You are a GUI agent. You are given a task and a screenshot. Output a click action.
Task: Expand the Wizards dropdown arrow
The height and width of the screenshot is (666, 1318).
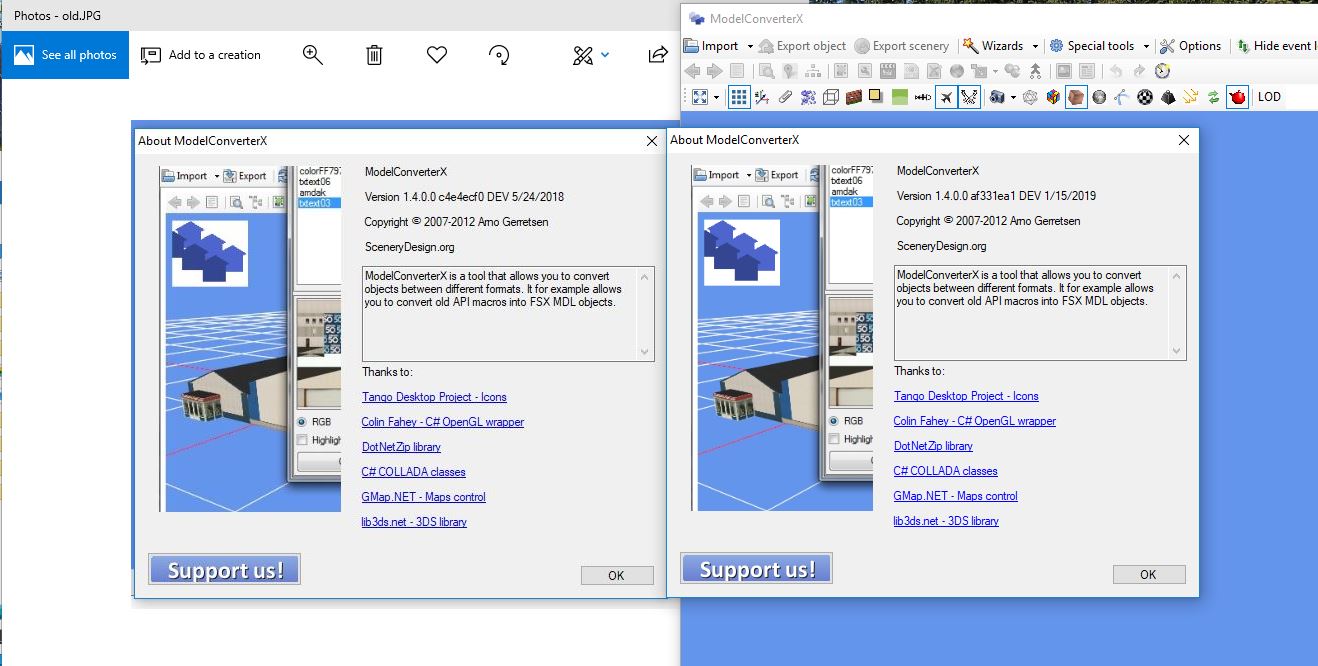click(x=1035, y=46)
